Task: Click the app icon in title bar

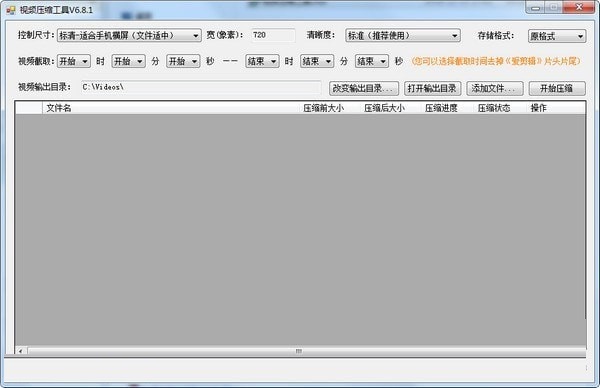Action: click(10, 10)
